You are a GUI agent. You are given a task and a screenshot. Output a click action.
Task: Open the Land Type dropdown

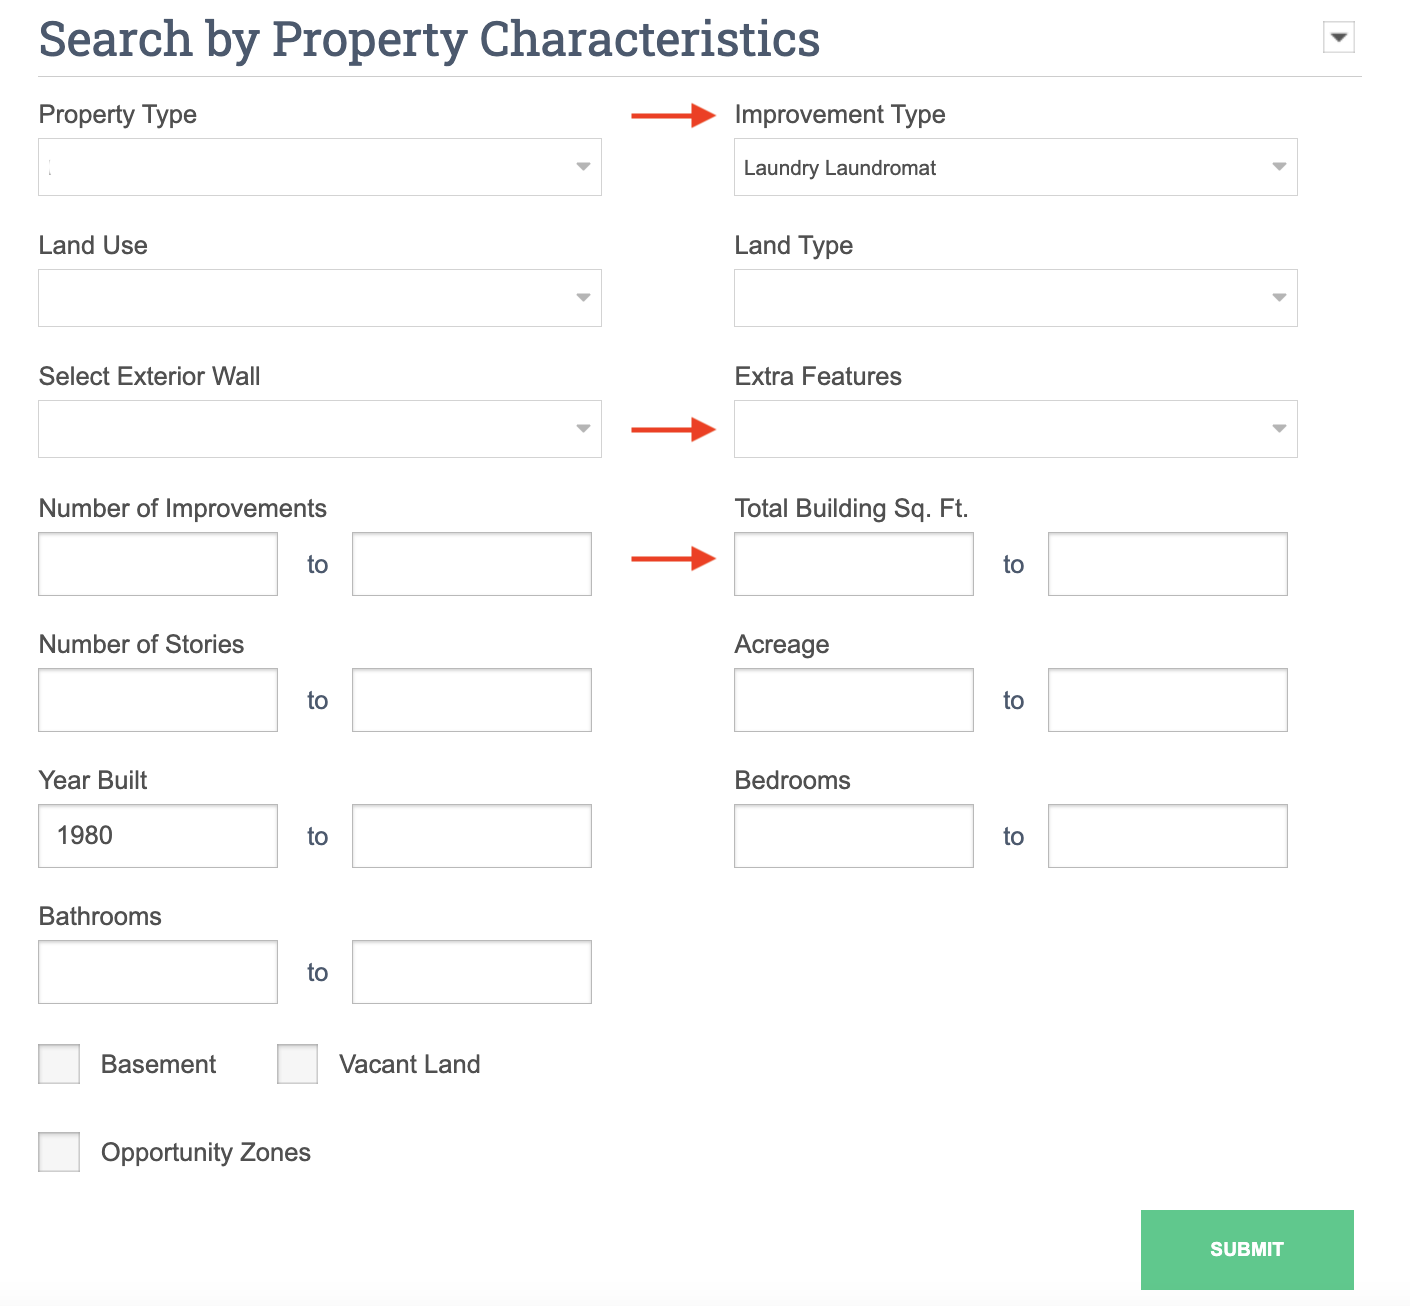click(1015, 298)
